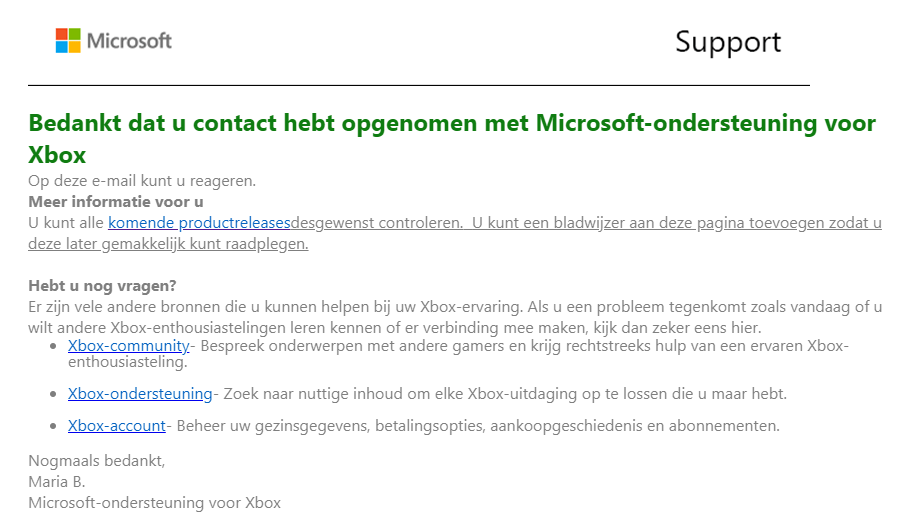
Task: Click the 'Nogmaals bedankt,' closing line
Action: (x=96, y=461)
